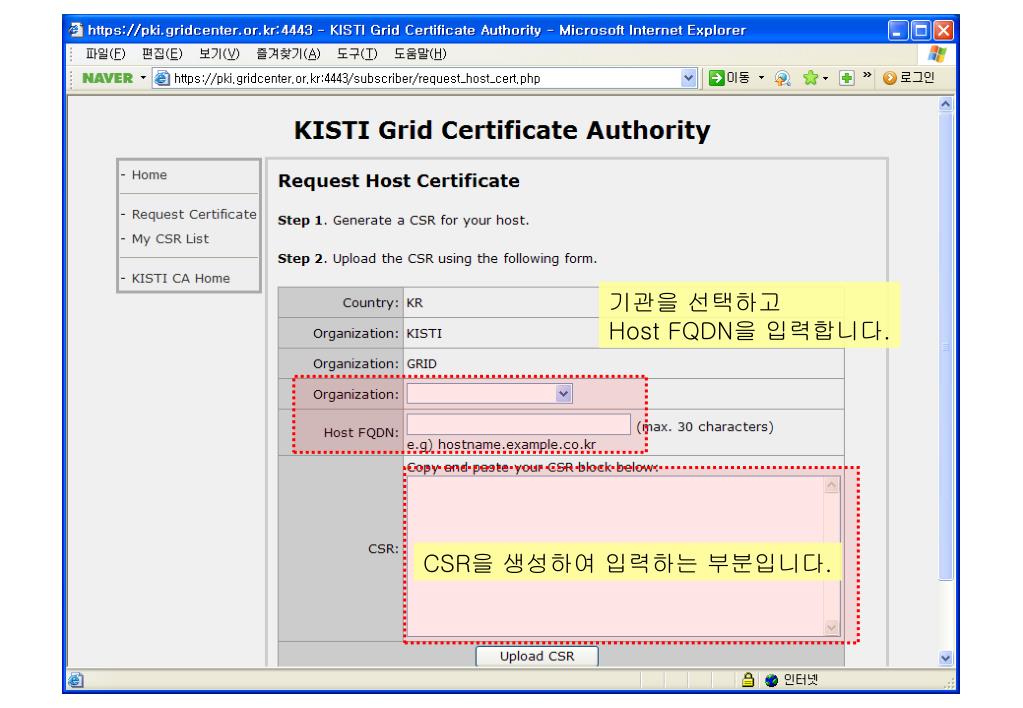Click the 'e.g) hostname.example.co.kr' hint text

click(x=501, y=444)
